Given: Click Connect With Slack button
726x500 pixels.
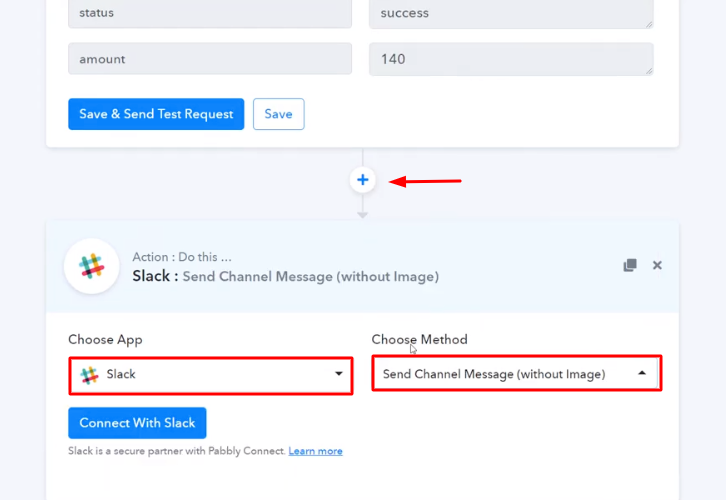Looking at the screenshot, I should click(x=137, y=423).
